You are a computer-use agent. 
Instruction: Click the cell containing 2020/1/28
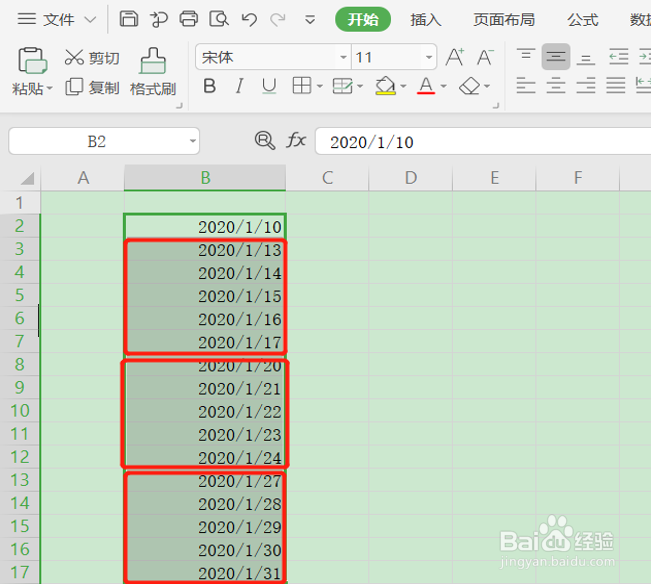click(205, 503)
